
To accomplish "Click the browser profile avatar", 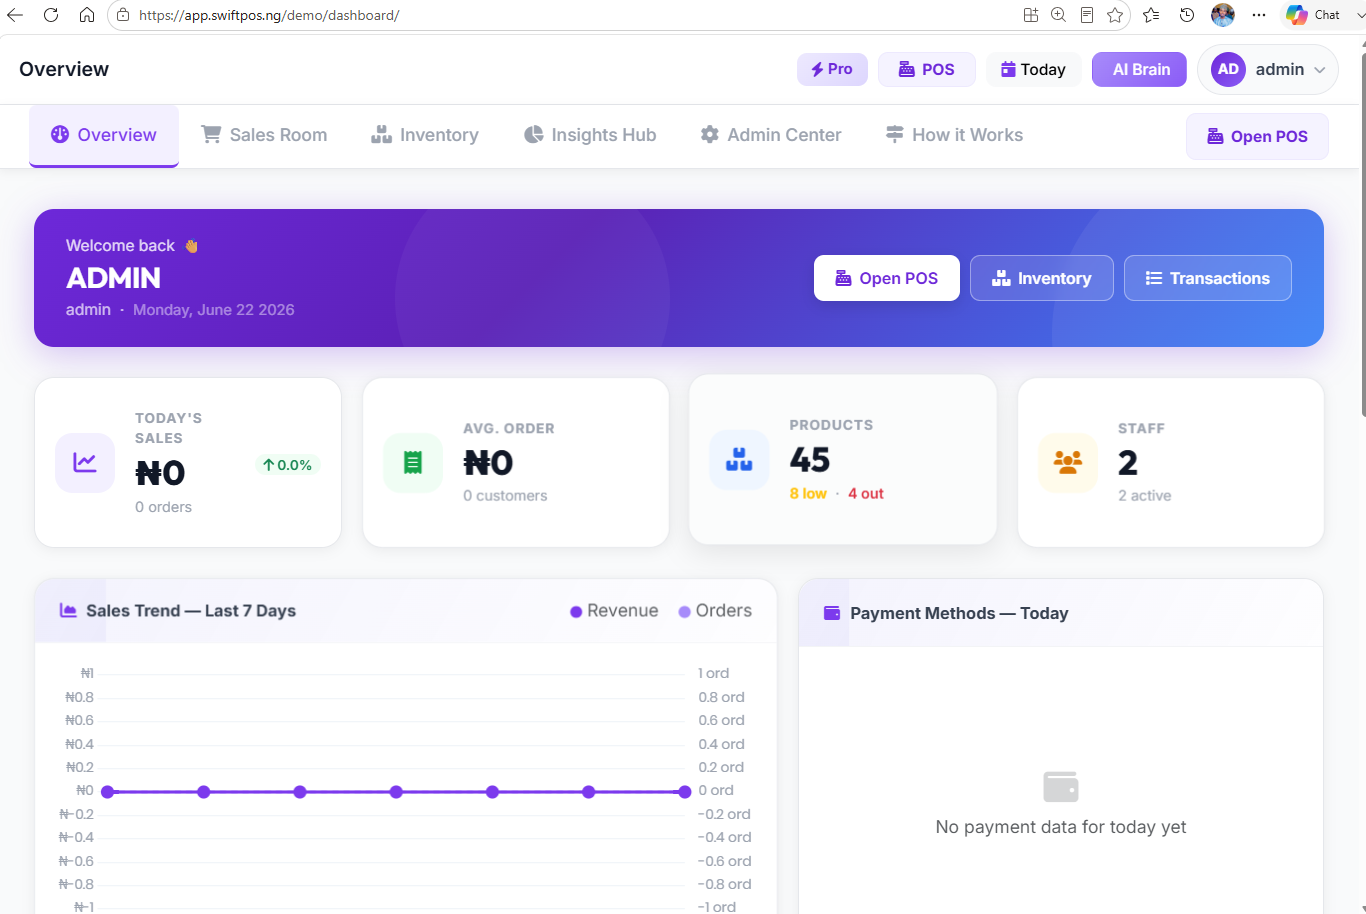I will pyautogui.click(x=1223, y=15).
